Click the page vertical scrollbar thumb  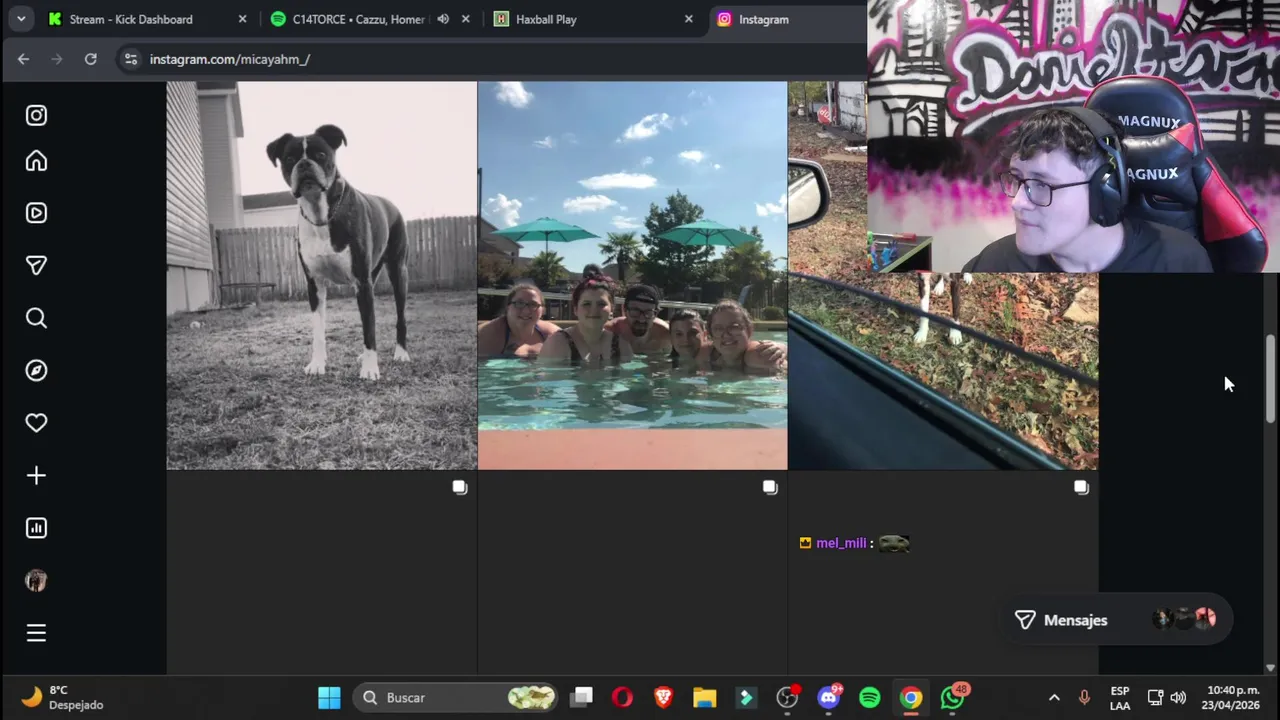pyautogui.click(x=1271, y=378)
